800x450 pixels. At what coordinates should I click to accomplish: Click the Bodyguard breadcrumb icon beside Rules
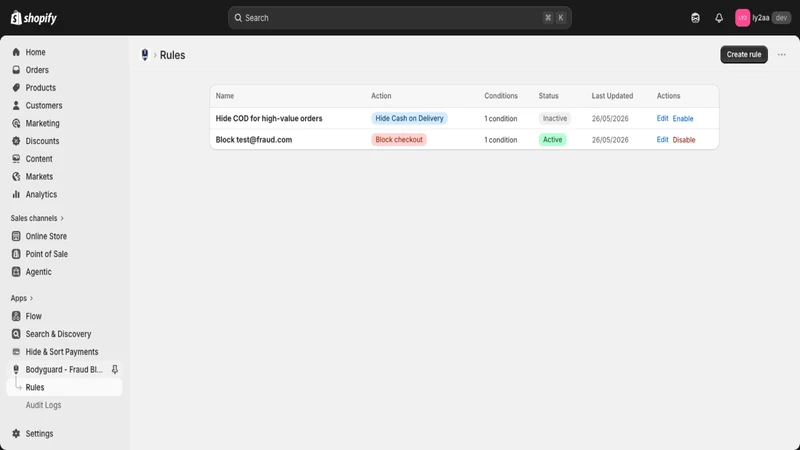145,55
